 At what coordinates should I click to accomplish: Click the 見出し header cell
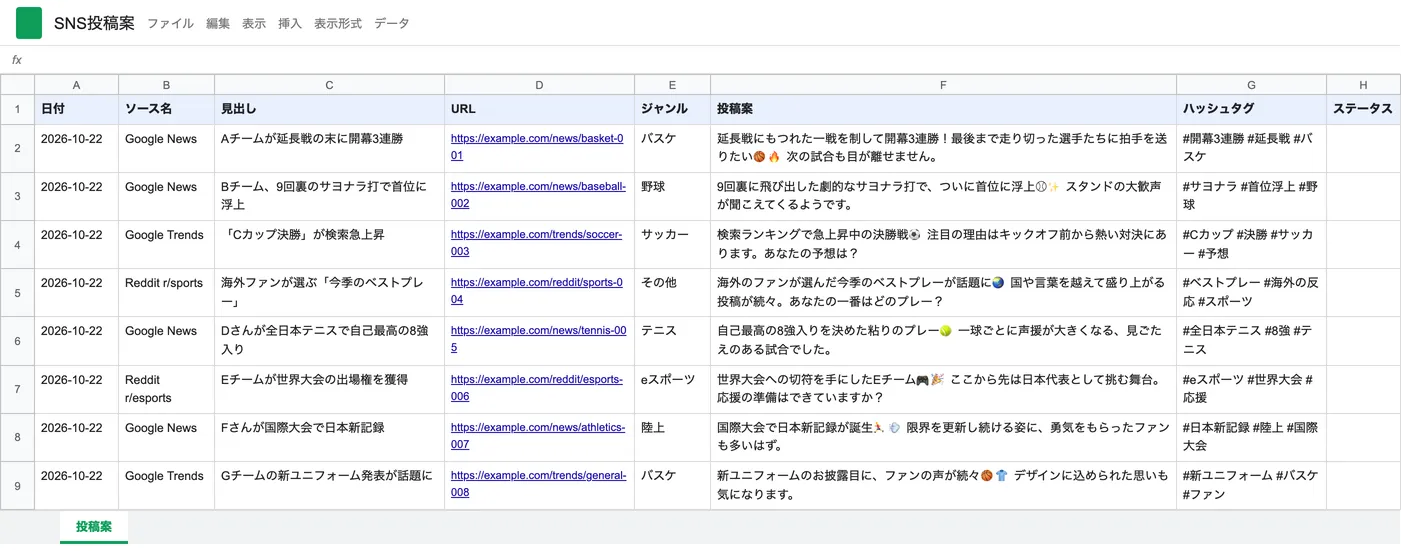click(329, 110)
